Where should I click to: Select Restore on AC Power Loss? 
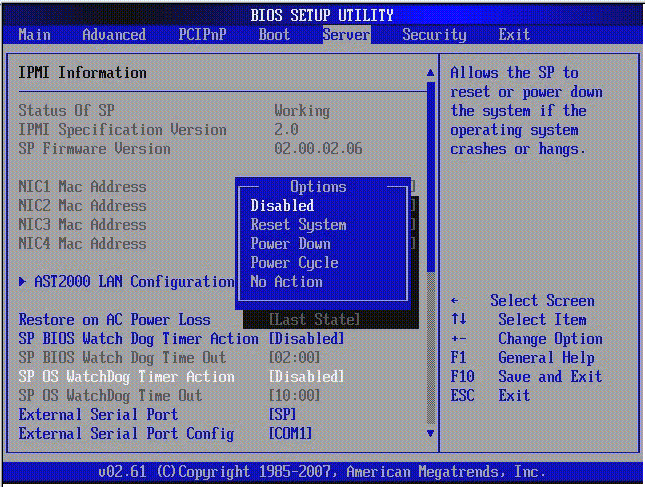point(114,320)
